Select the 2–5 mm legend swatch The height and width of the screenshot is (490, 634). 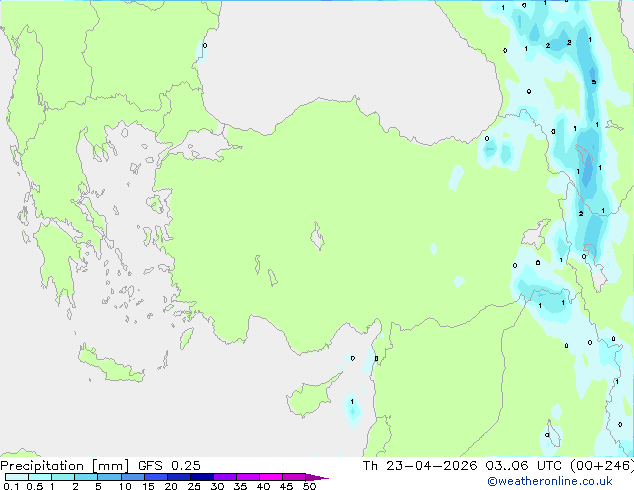86,477
